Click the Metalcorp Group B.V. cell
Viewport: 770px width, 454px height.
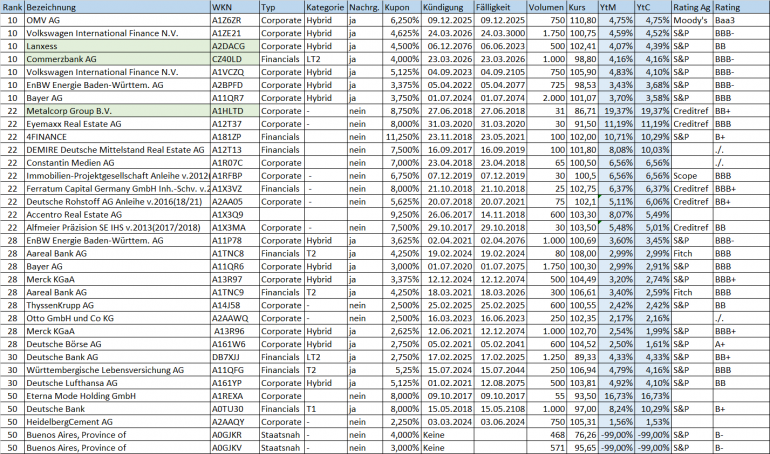[x=117, y=111]
